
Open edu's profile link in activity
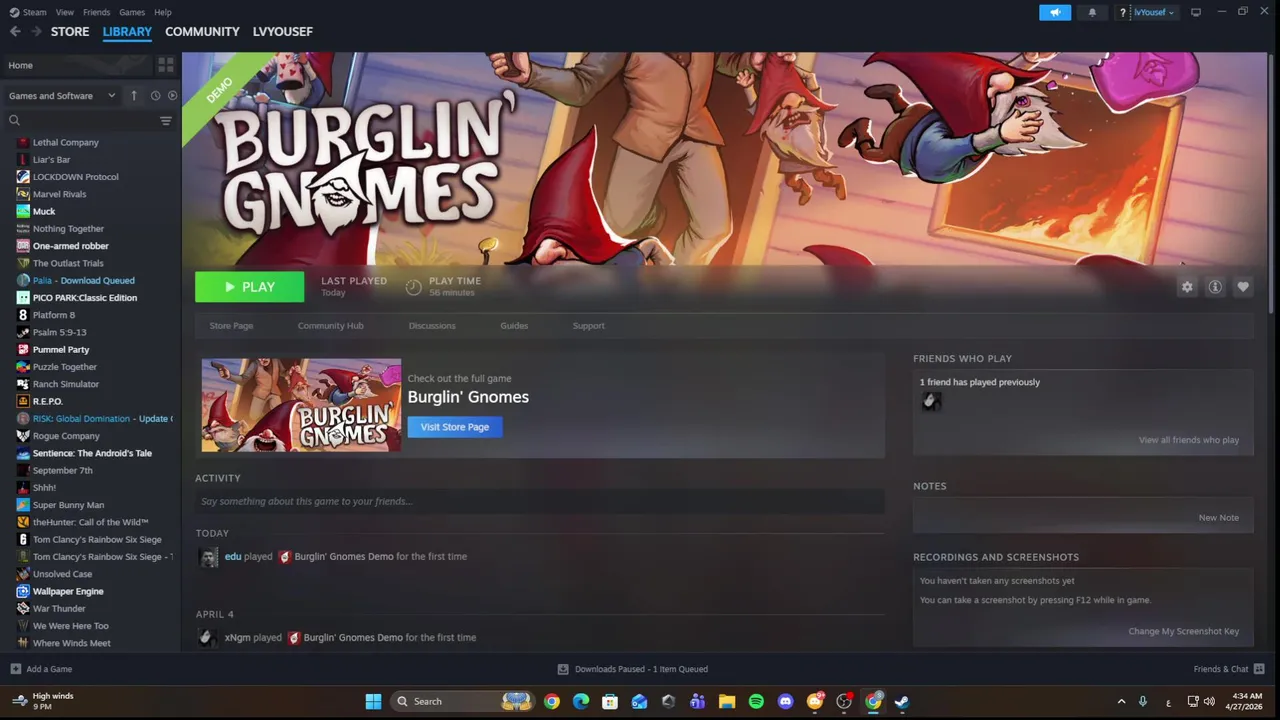coord(233,557)
